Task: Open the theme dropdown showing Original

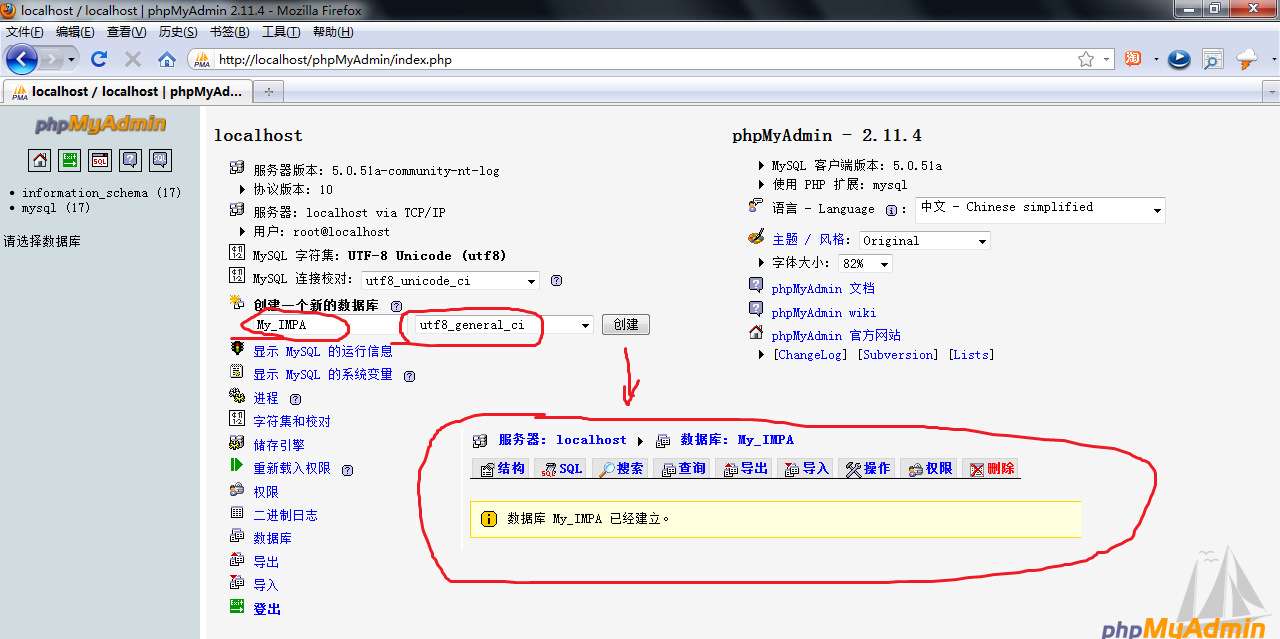Action: (x=924, y=241)
